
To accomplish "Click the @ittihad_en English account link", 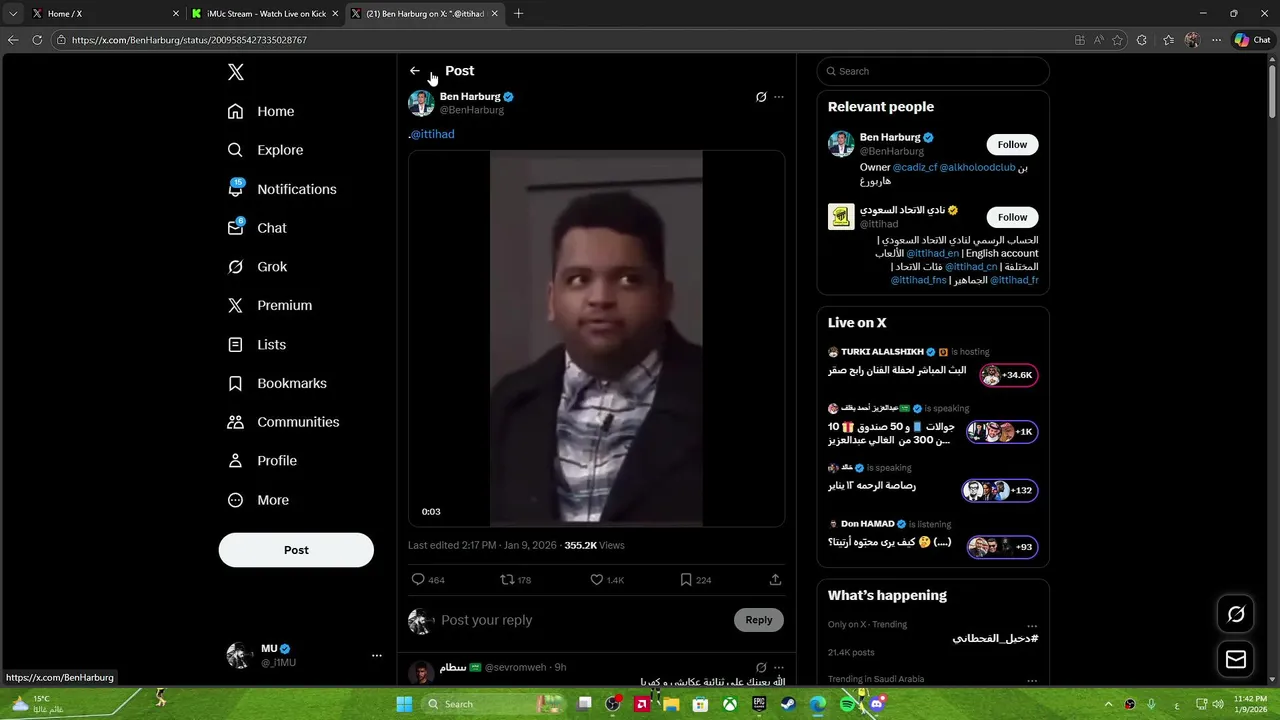I will tap(932, 254).
